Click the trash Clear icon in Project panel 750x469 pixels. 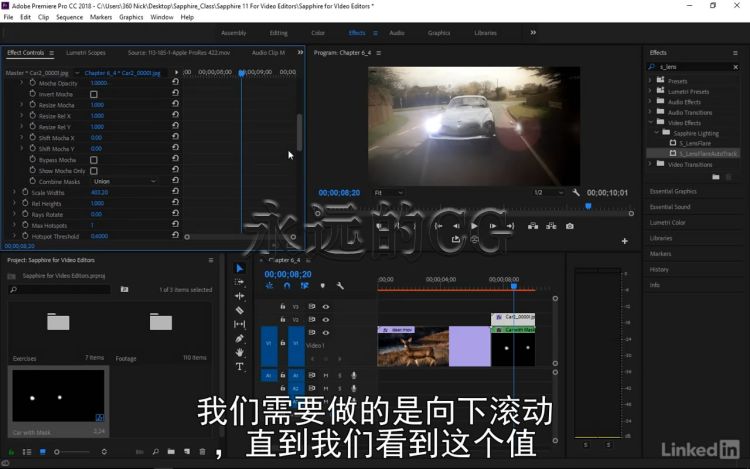tap(202, 451)
